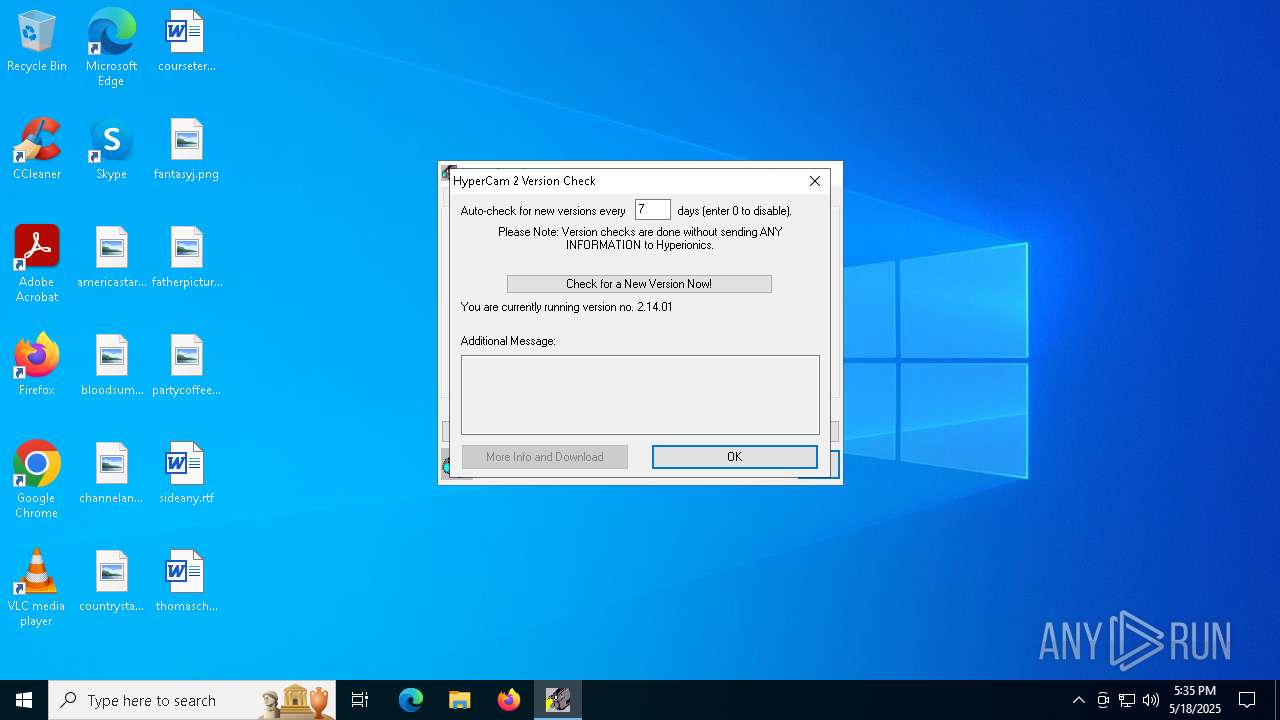This screenshot has height=720, width=1280.
Task: Click OK in Version Check dialog
Action: tap(735, 457)
